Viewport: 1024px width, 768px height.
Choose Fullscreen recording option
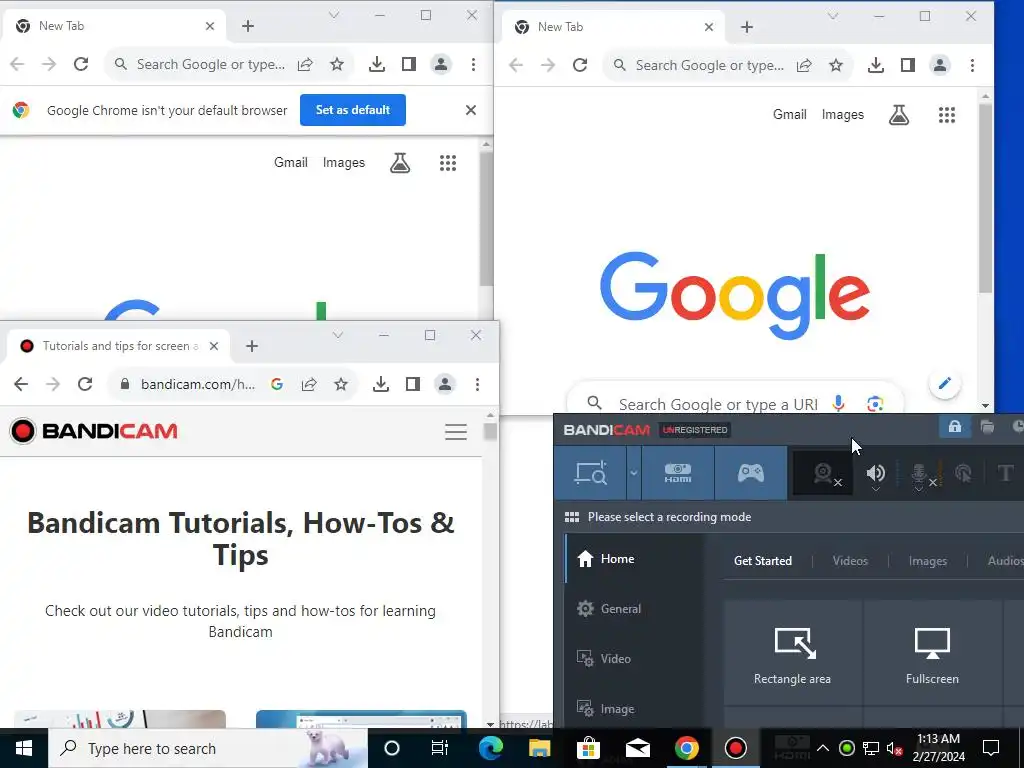pos(932,653)
